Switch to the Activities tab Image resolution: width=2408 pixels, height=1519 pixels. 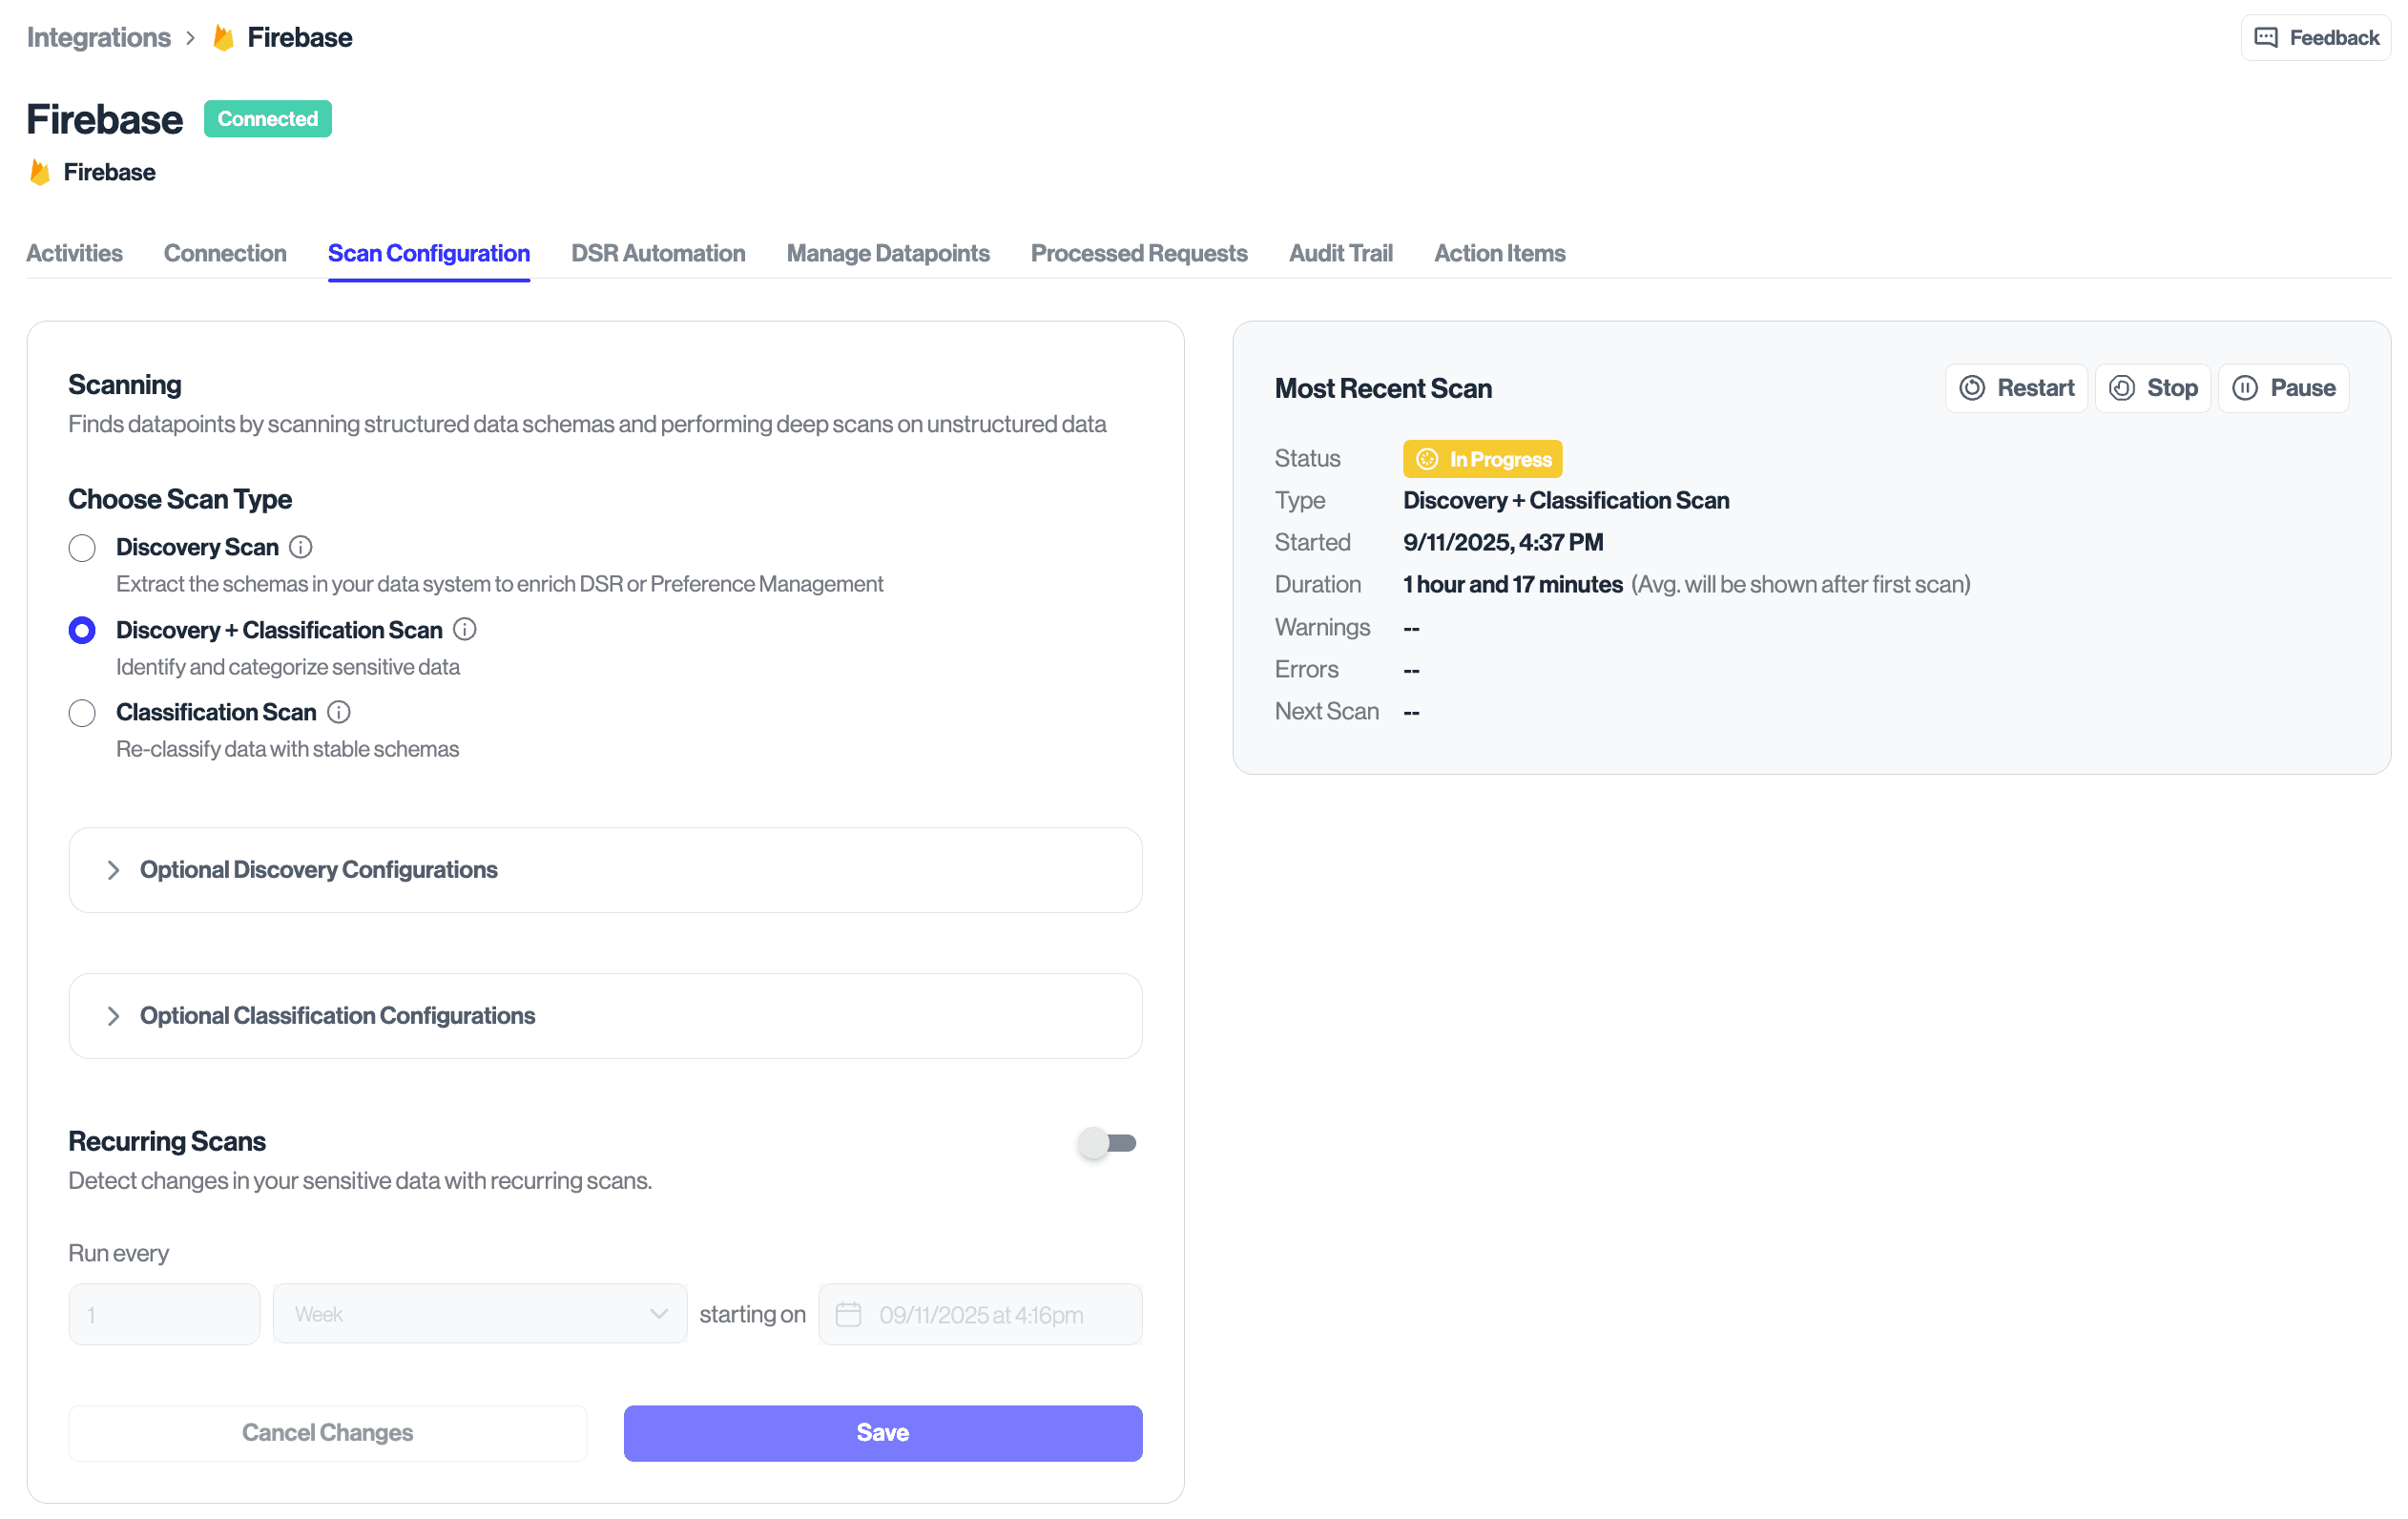(x=75, y=253)
